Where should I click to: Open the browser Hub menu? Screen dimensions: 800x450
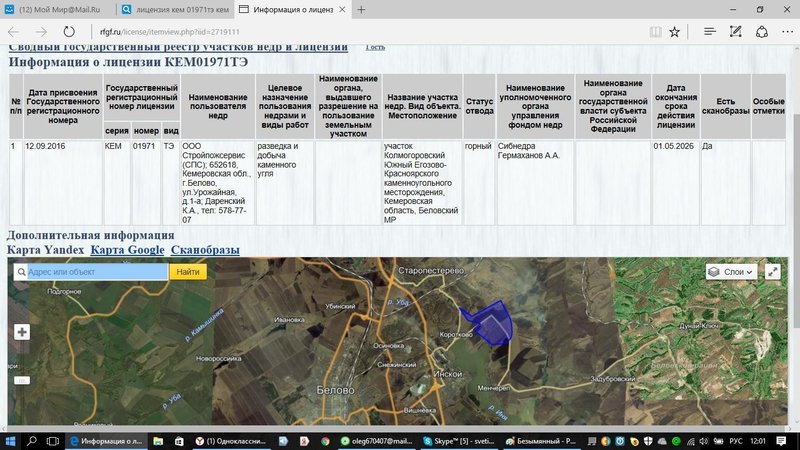pos(709,32)
